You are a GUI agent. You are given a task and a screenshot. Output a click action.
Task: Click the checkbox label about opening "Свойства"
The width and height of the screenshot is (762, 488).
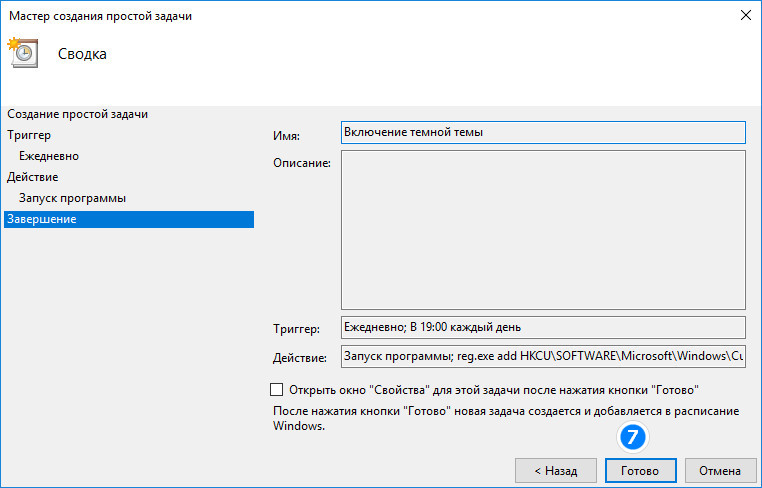coord(494,390)
